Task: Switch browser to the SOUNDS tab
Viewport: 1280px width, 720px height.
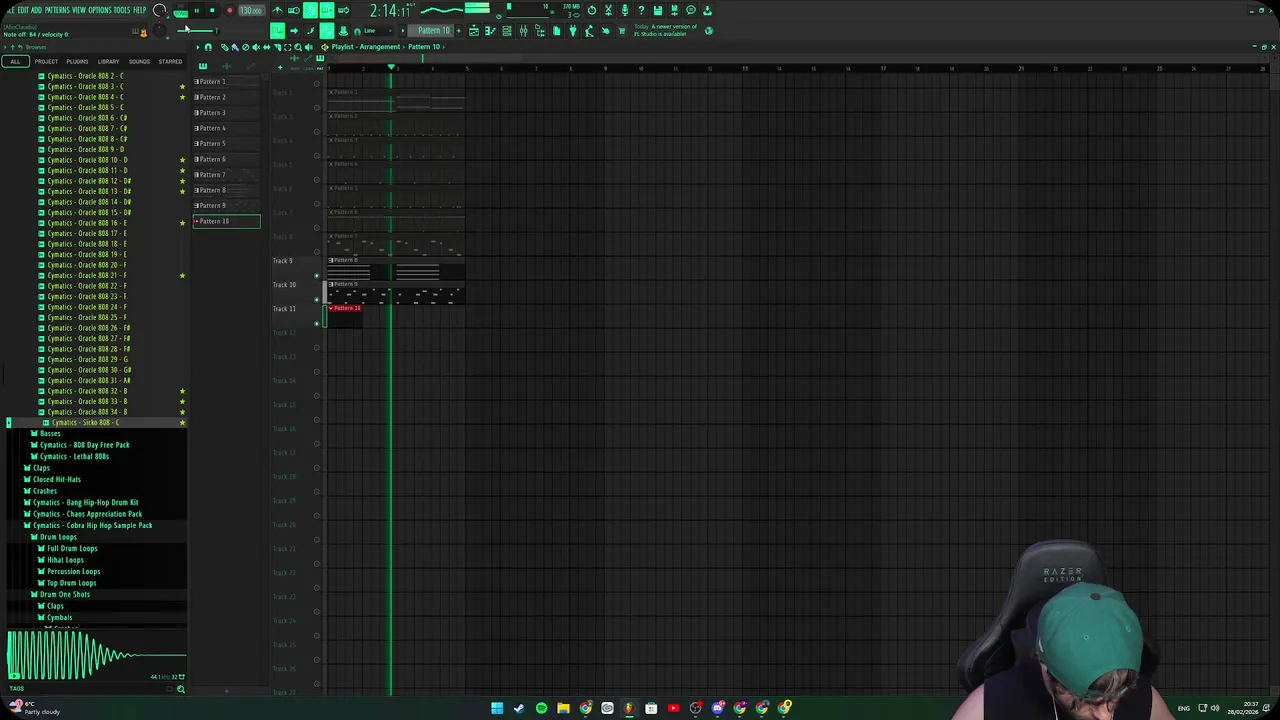Action: pyautogui.click(x=139, y=61)
